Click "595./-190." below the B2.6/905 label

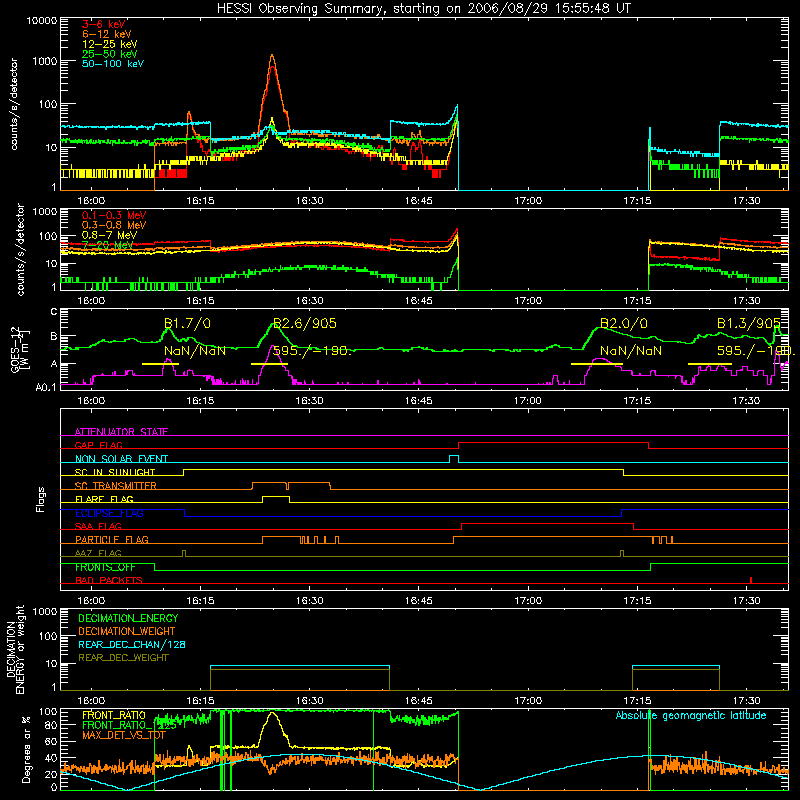[x=311, y=351]
